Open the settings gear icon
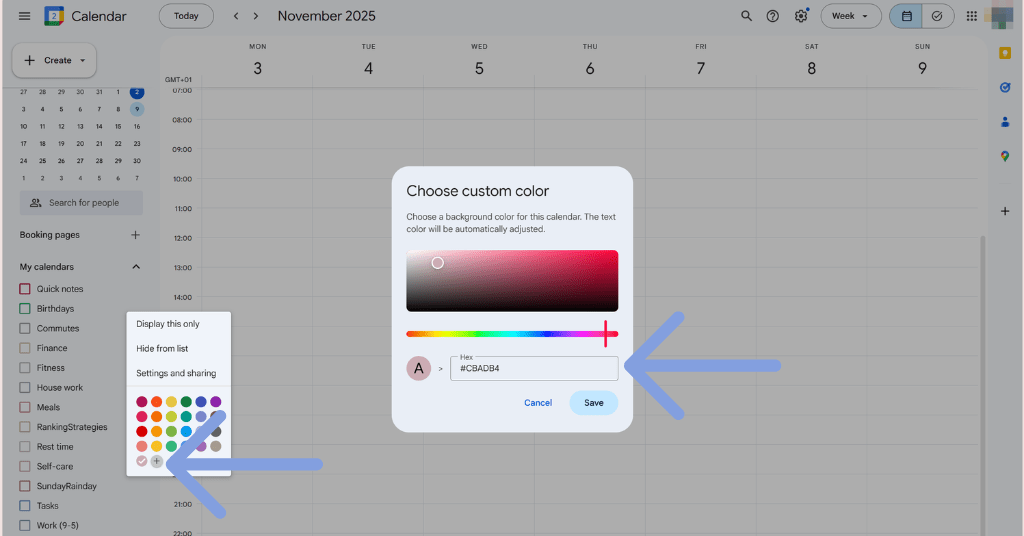 coord(801,16)
